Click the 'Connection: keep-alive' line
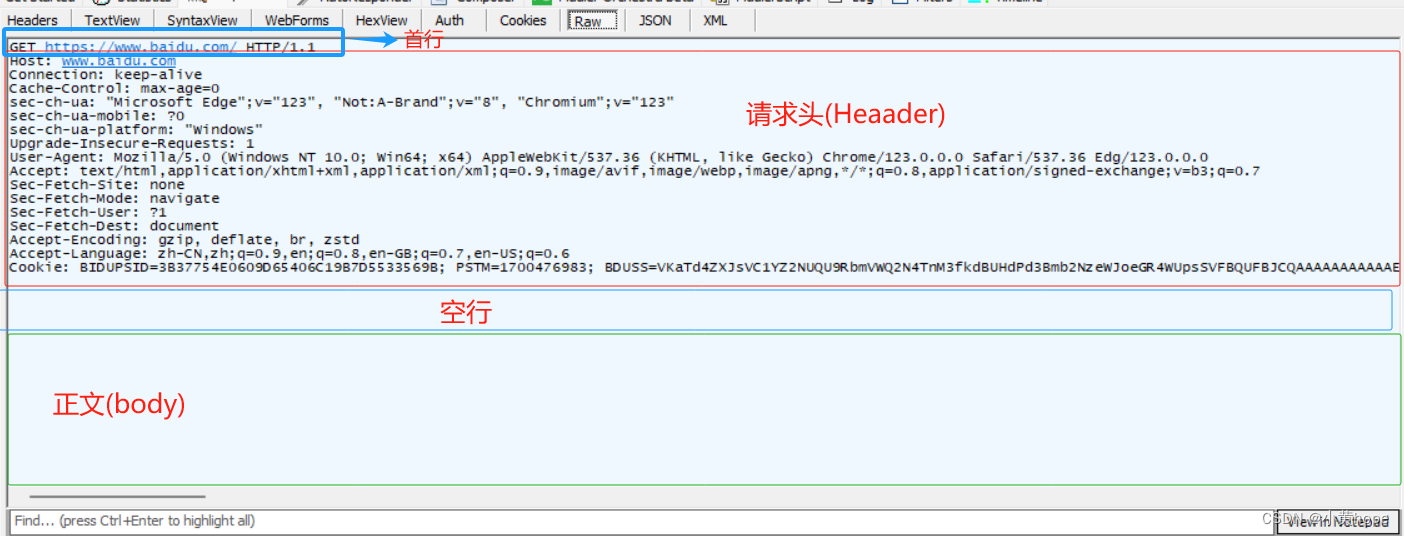Viewport: 1404px width, 536px height. (105, 75)
